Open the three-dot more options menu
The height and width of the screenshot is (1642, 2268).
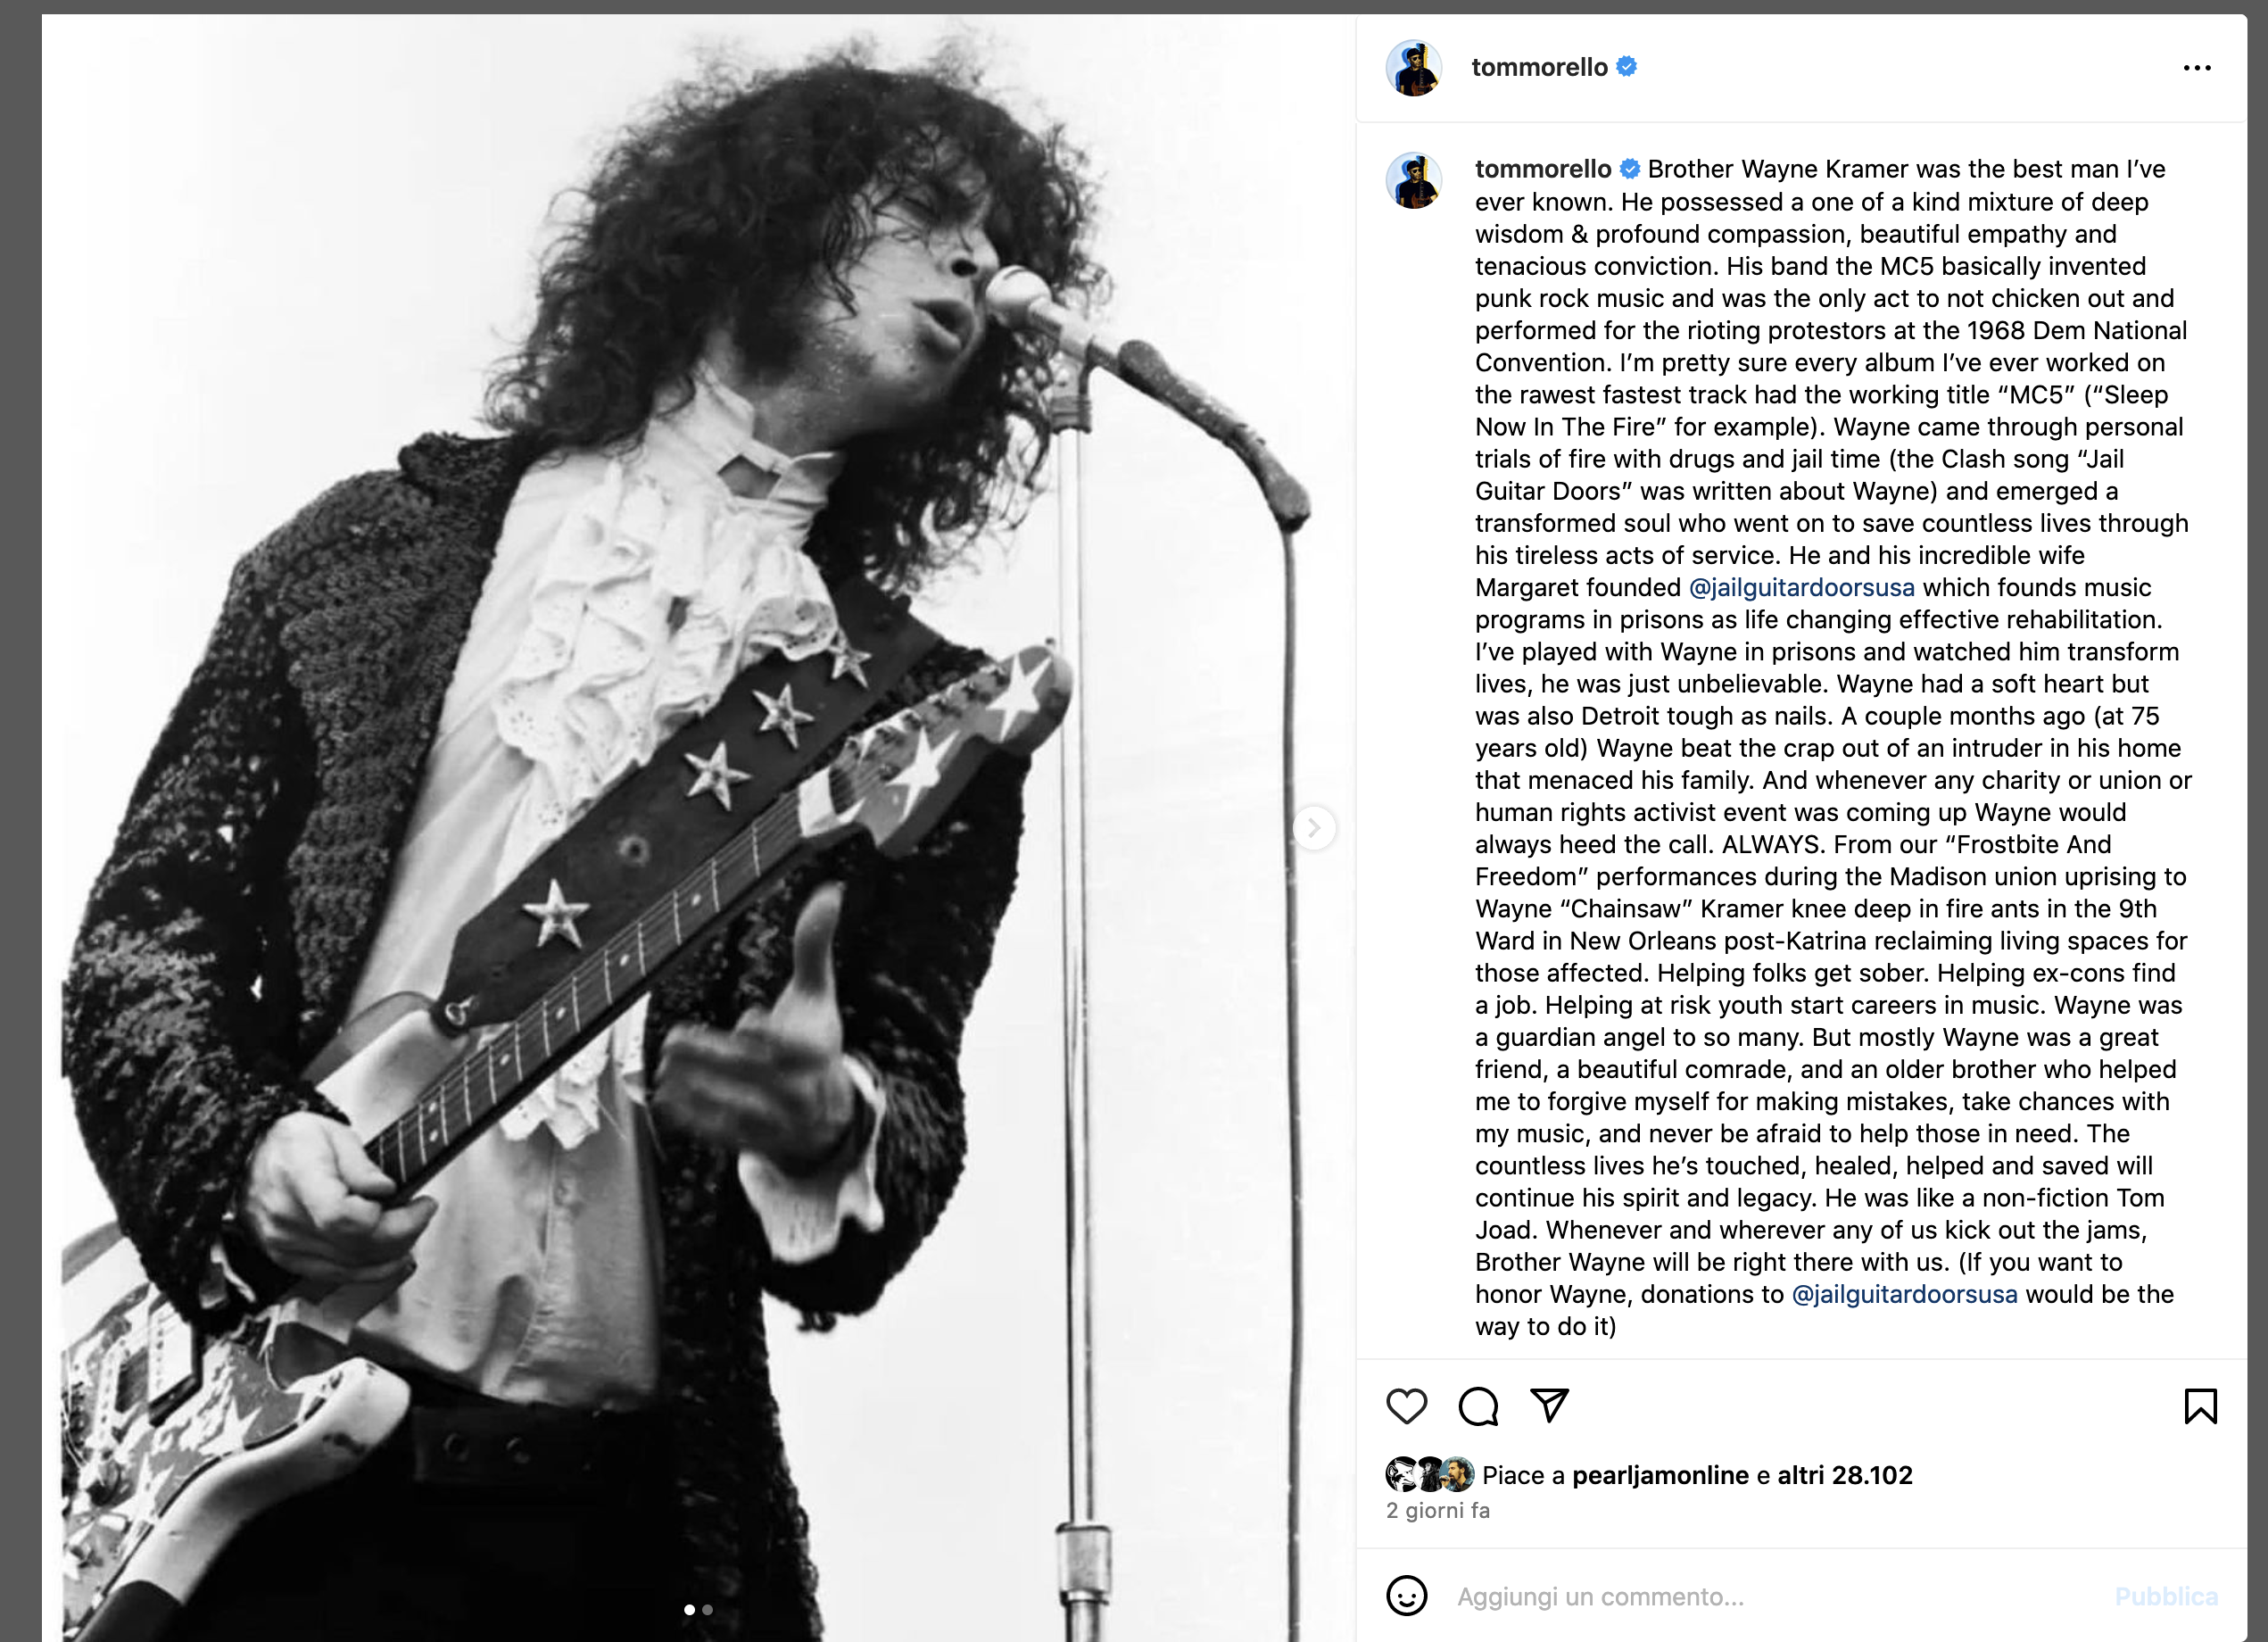[x=2196, y=68]
